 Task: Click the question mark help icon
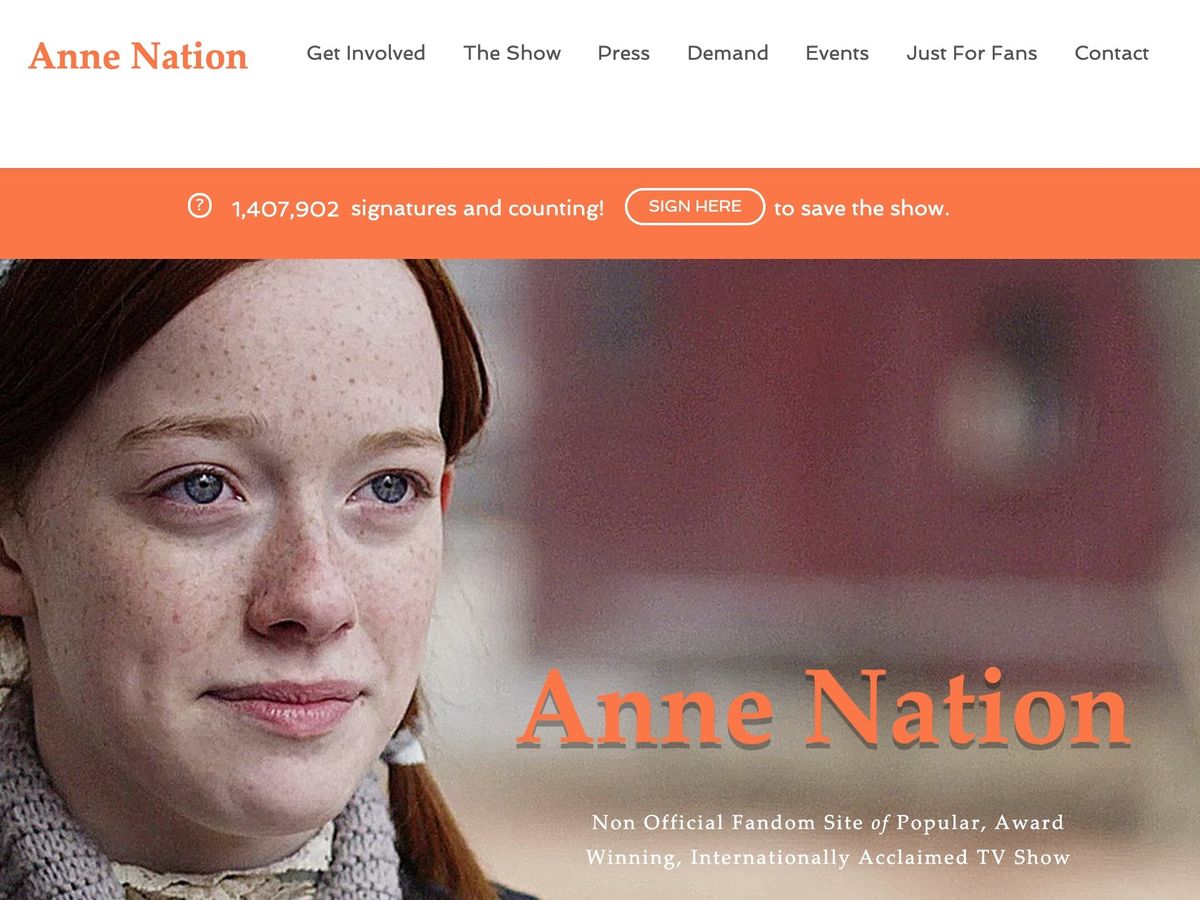pyautogui.click(x=200, y=207)
